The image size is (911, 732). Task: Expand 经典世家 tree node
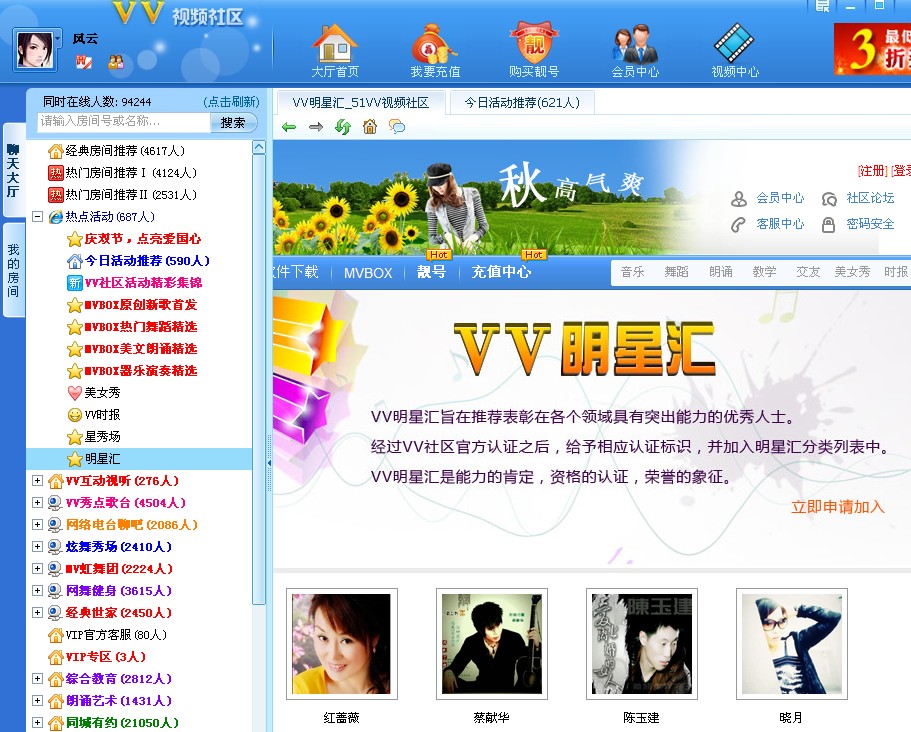pyautogui.click(x=37, y=613)
